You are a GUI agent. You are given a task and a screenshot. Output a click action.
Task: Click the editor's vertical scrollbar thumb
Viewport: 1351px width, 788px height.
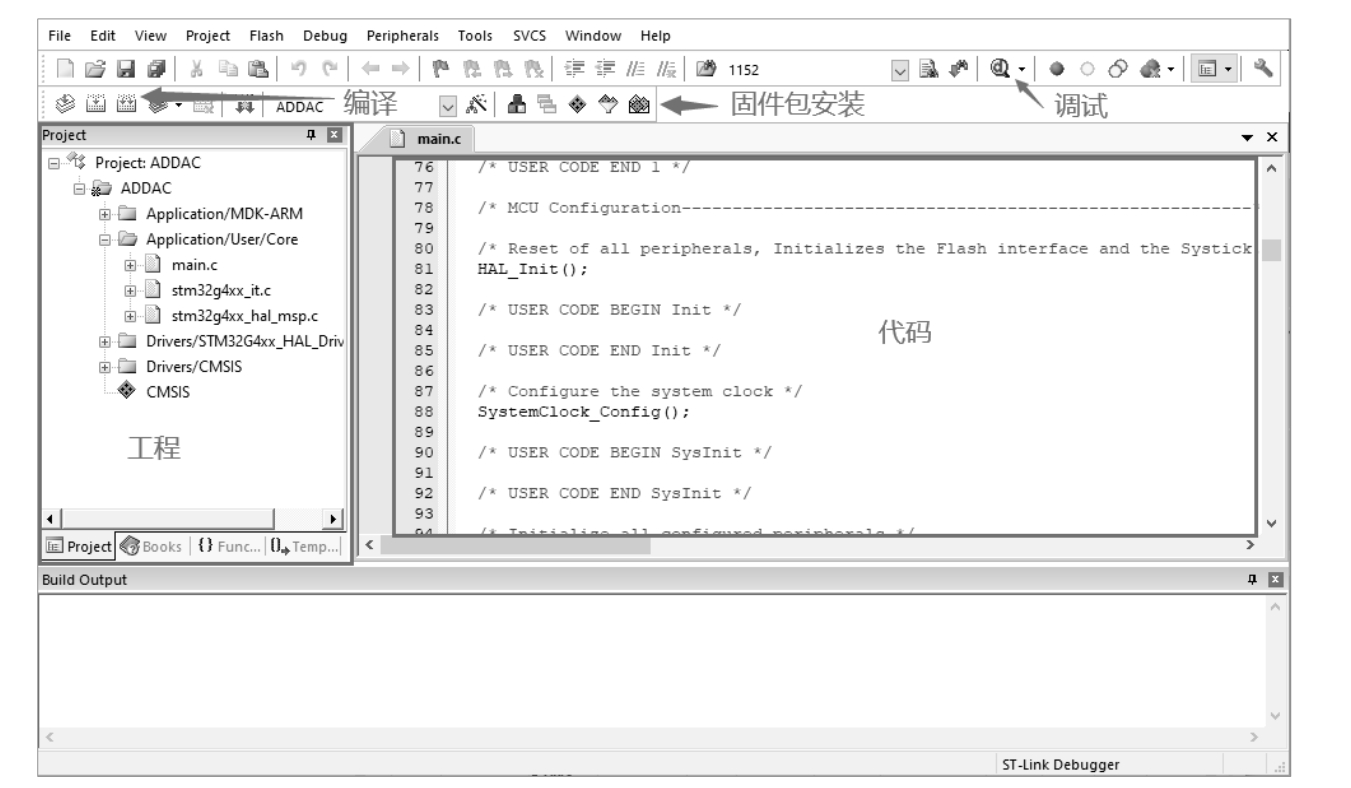point(1271,250)
